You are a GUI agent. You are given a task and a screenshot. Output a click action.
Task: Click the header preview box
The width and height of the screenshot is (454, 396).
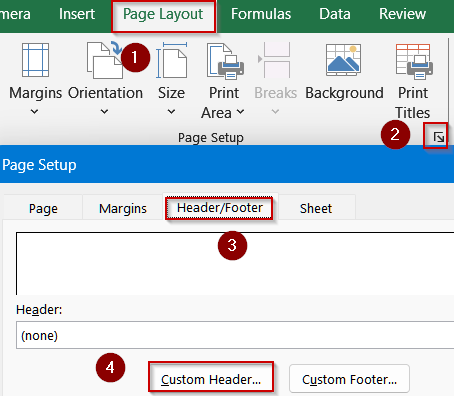[235, 263]
